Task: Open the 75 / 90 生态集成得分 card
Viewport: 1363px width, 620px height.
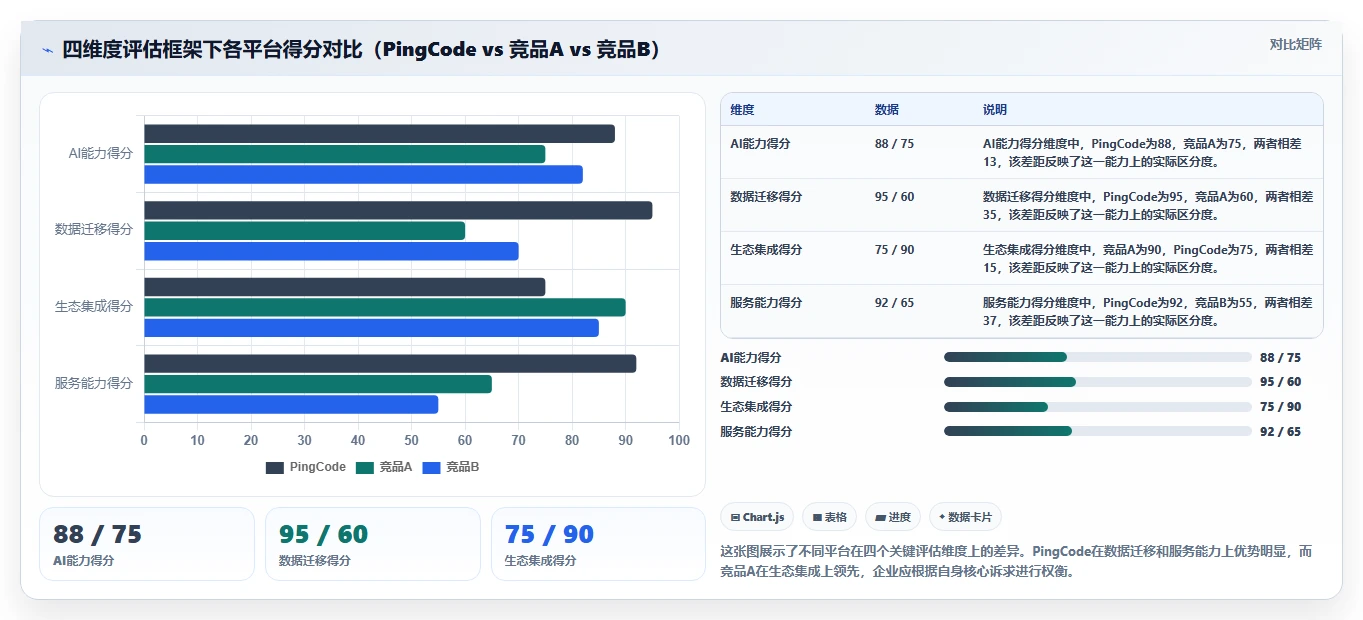Action: pyautogui.click(x=598, y=544)
